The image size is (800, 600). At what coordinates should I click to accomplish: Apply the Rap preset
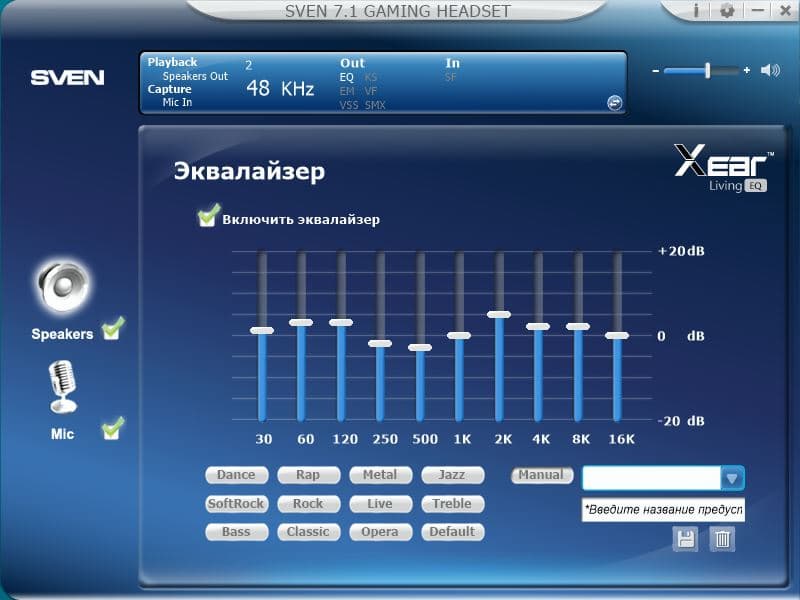point(309,475)
